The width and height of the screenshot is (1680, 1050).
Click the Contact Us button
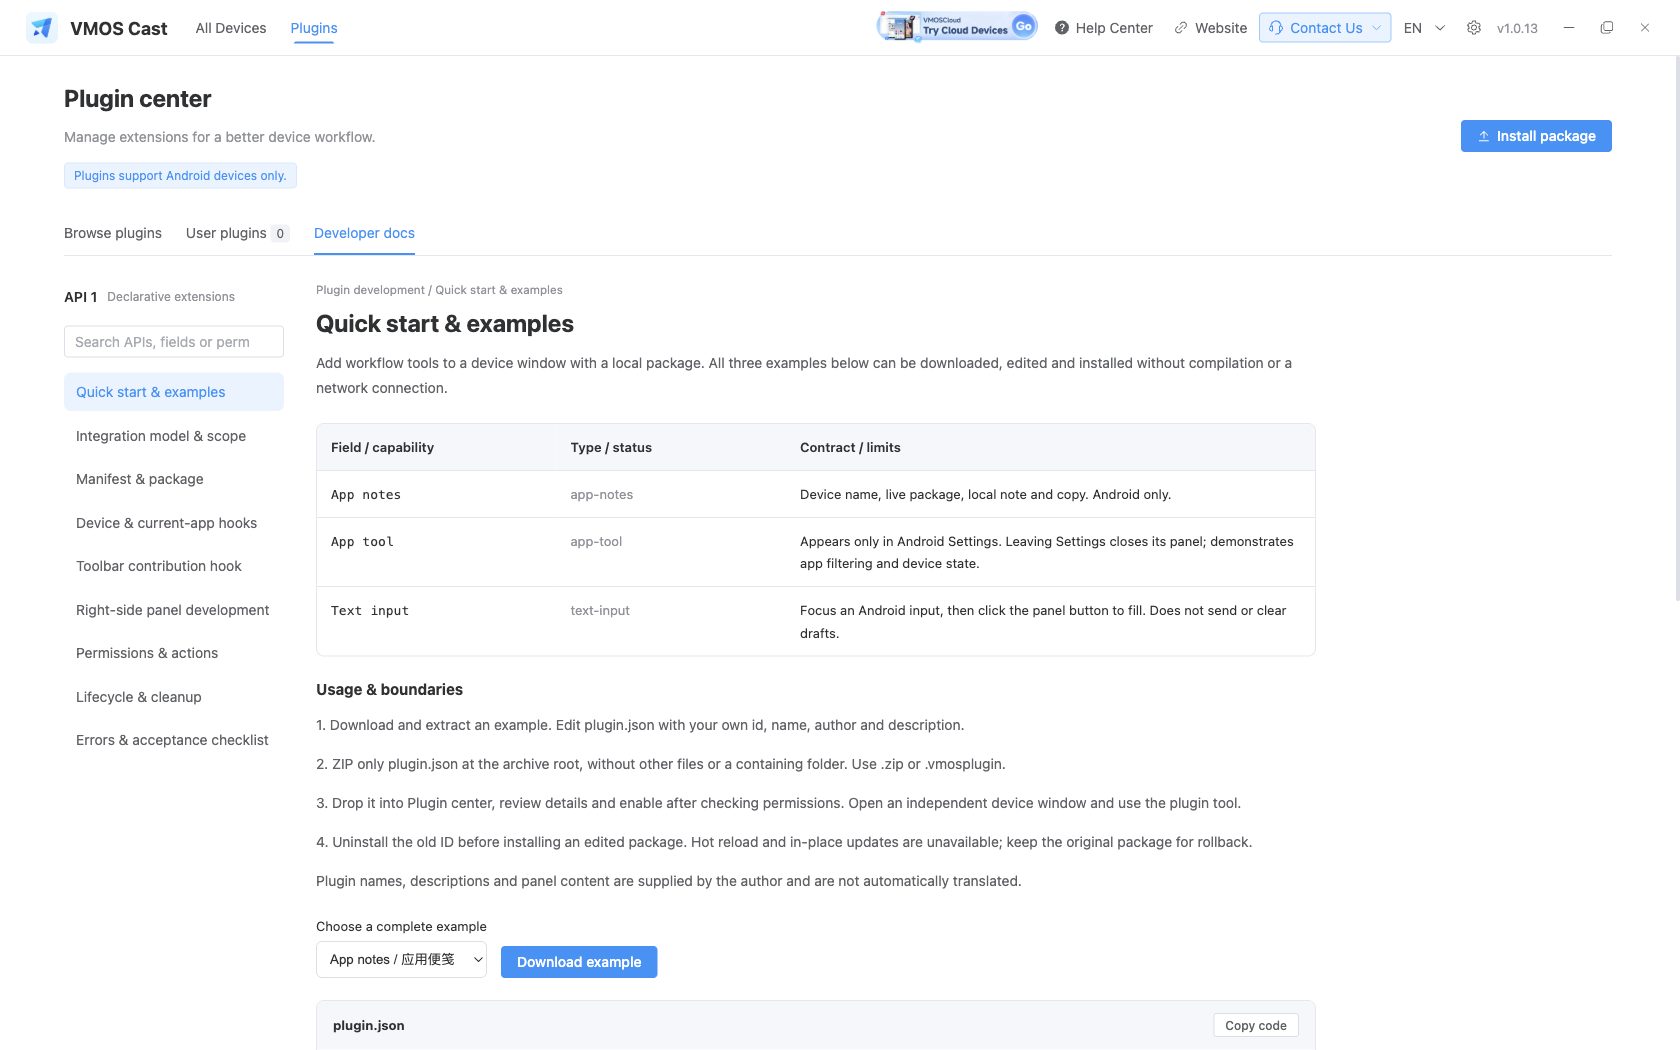[1325, 28]
